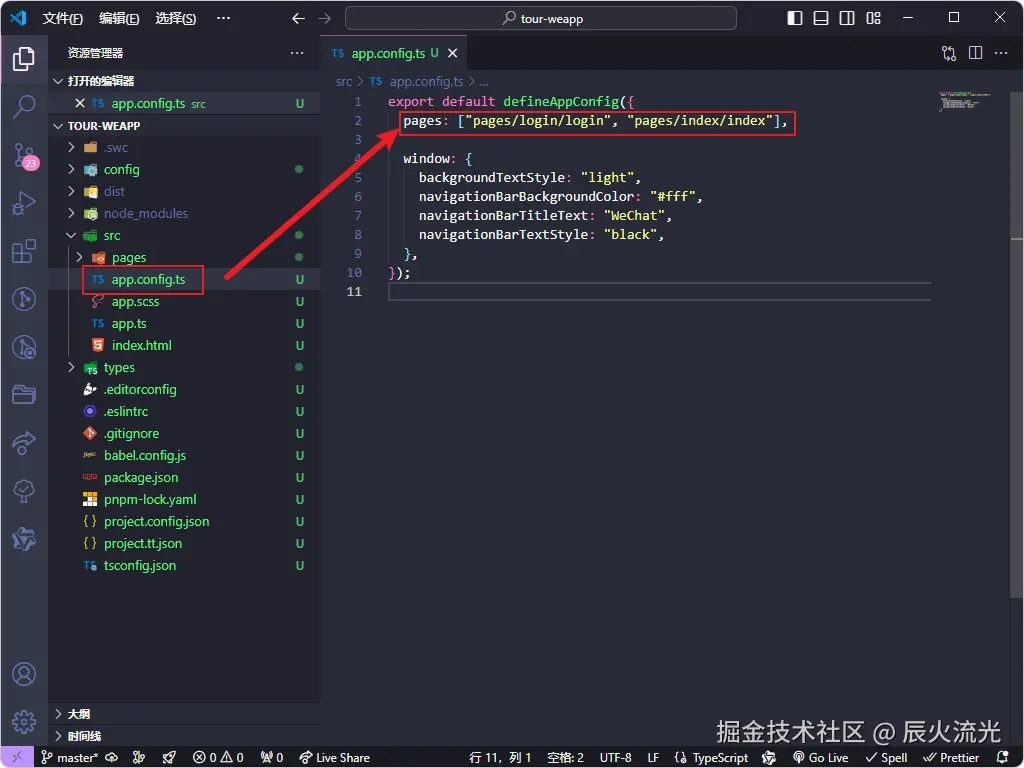Click the go back navigation arrow
Image resolution: width=1024 pixels, height=768 pixels.
coord(298,18)
